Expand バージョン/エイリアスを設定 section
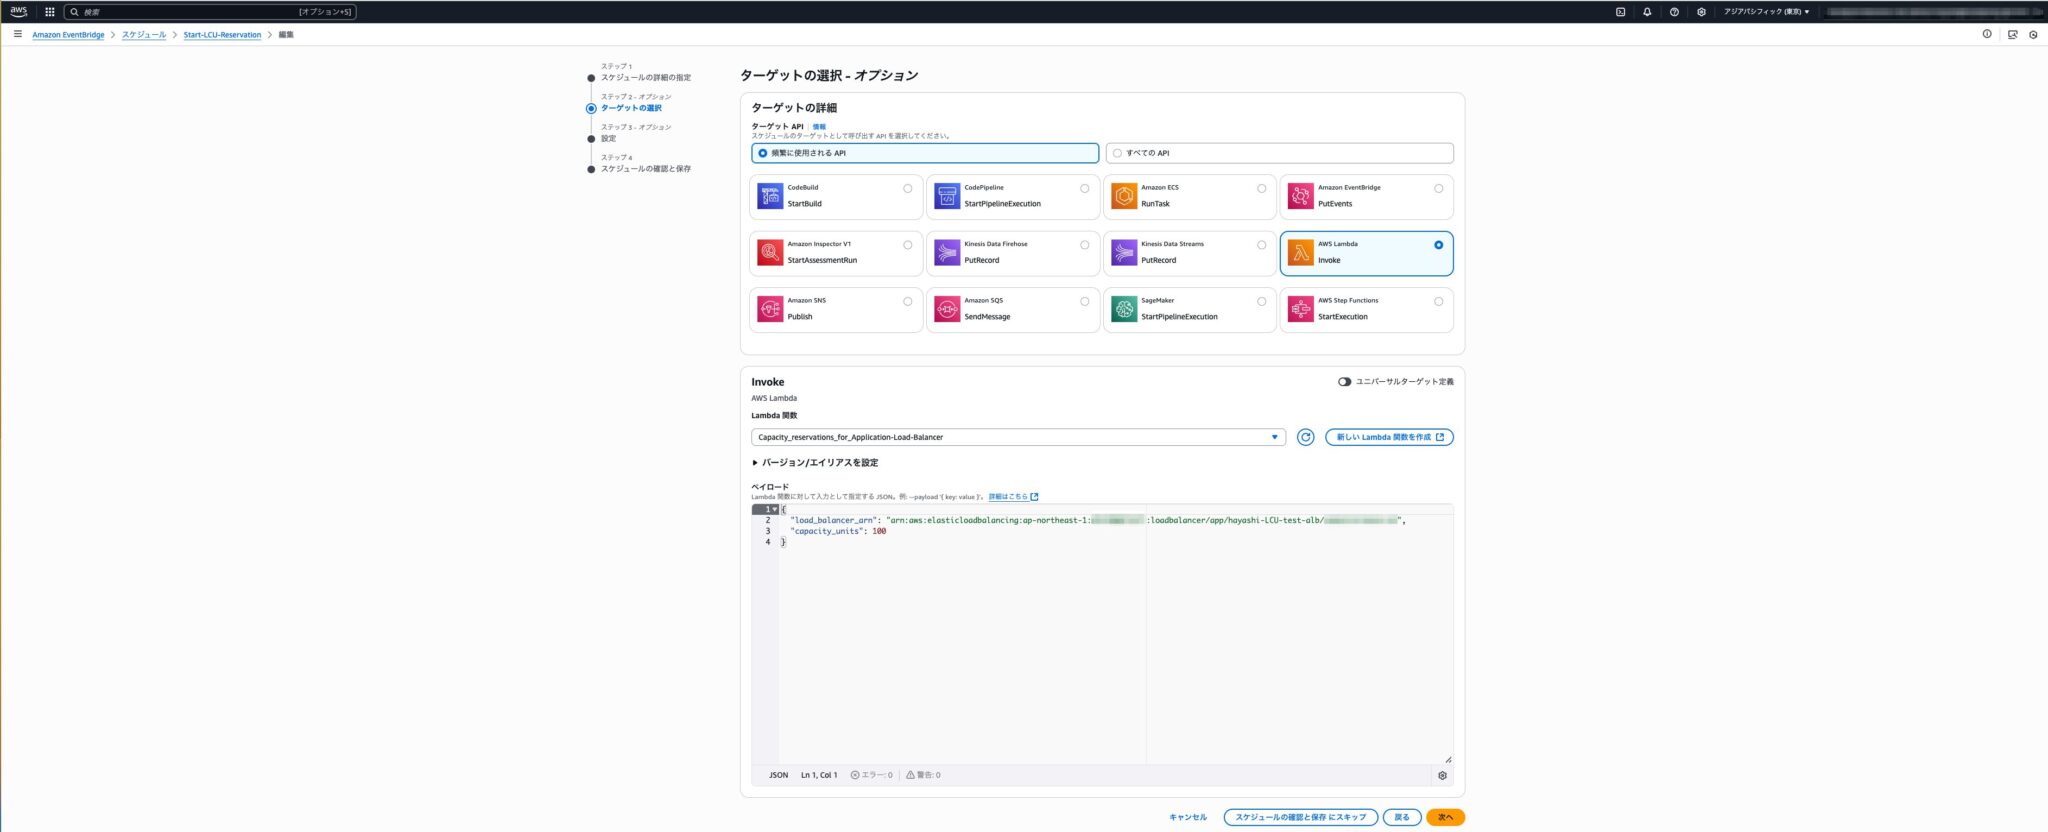Image resolution: width=2048 pixels, height=832 pixels. pyautogui.click(x=815, y=463)
